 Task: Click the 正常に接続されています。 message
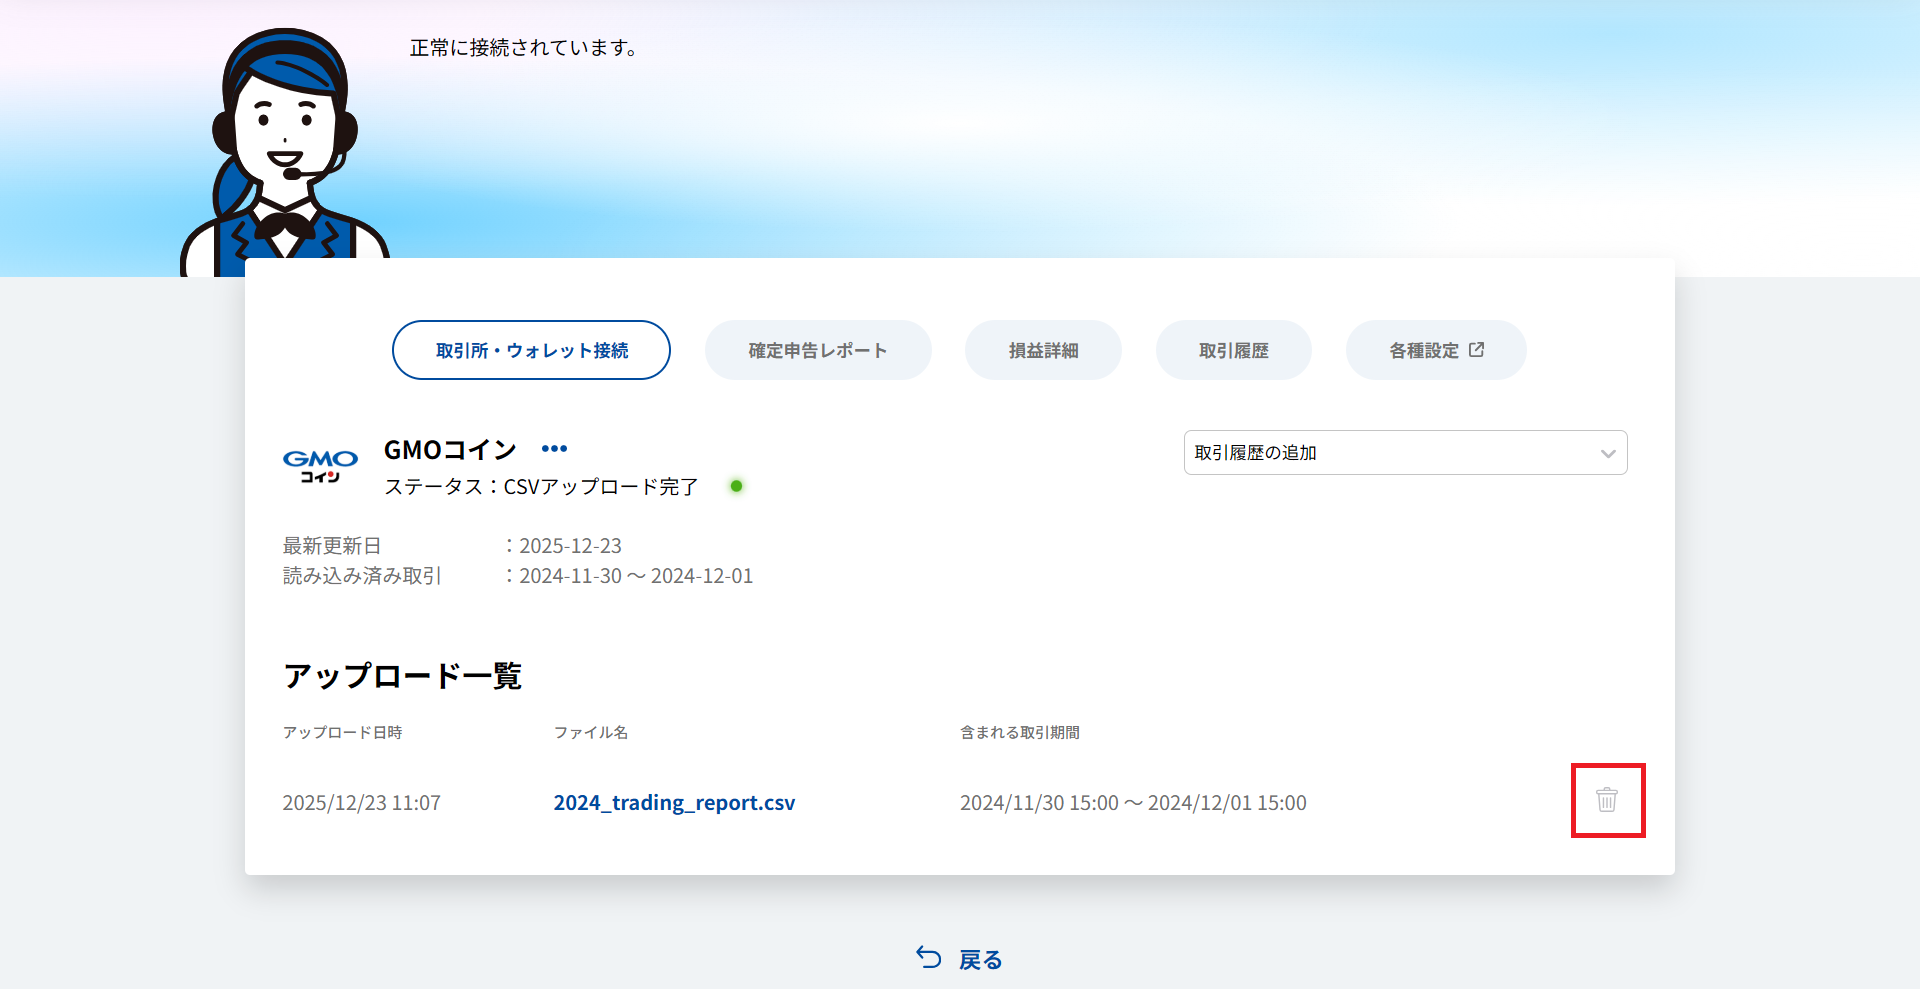(525, 48)
